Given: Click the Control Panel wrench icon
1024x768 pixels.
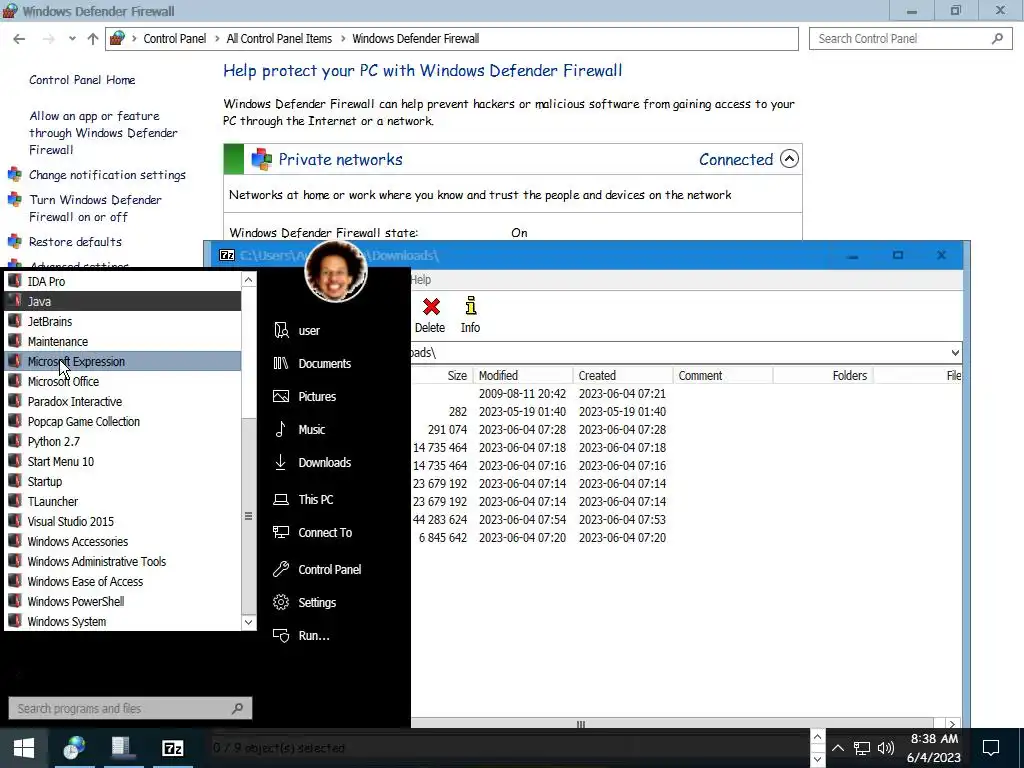Looking at the screenshot, I should (281, 569).
